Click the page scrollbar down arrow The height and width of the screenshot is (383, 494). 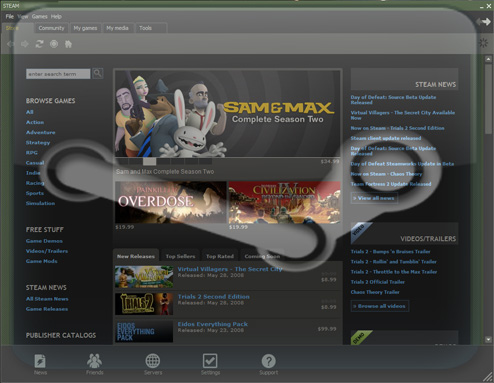(x=488, y=340)
